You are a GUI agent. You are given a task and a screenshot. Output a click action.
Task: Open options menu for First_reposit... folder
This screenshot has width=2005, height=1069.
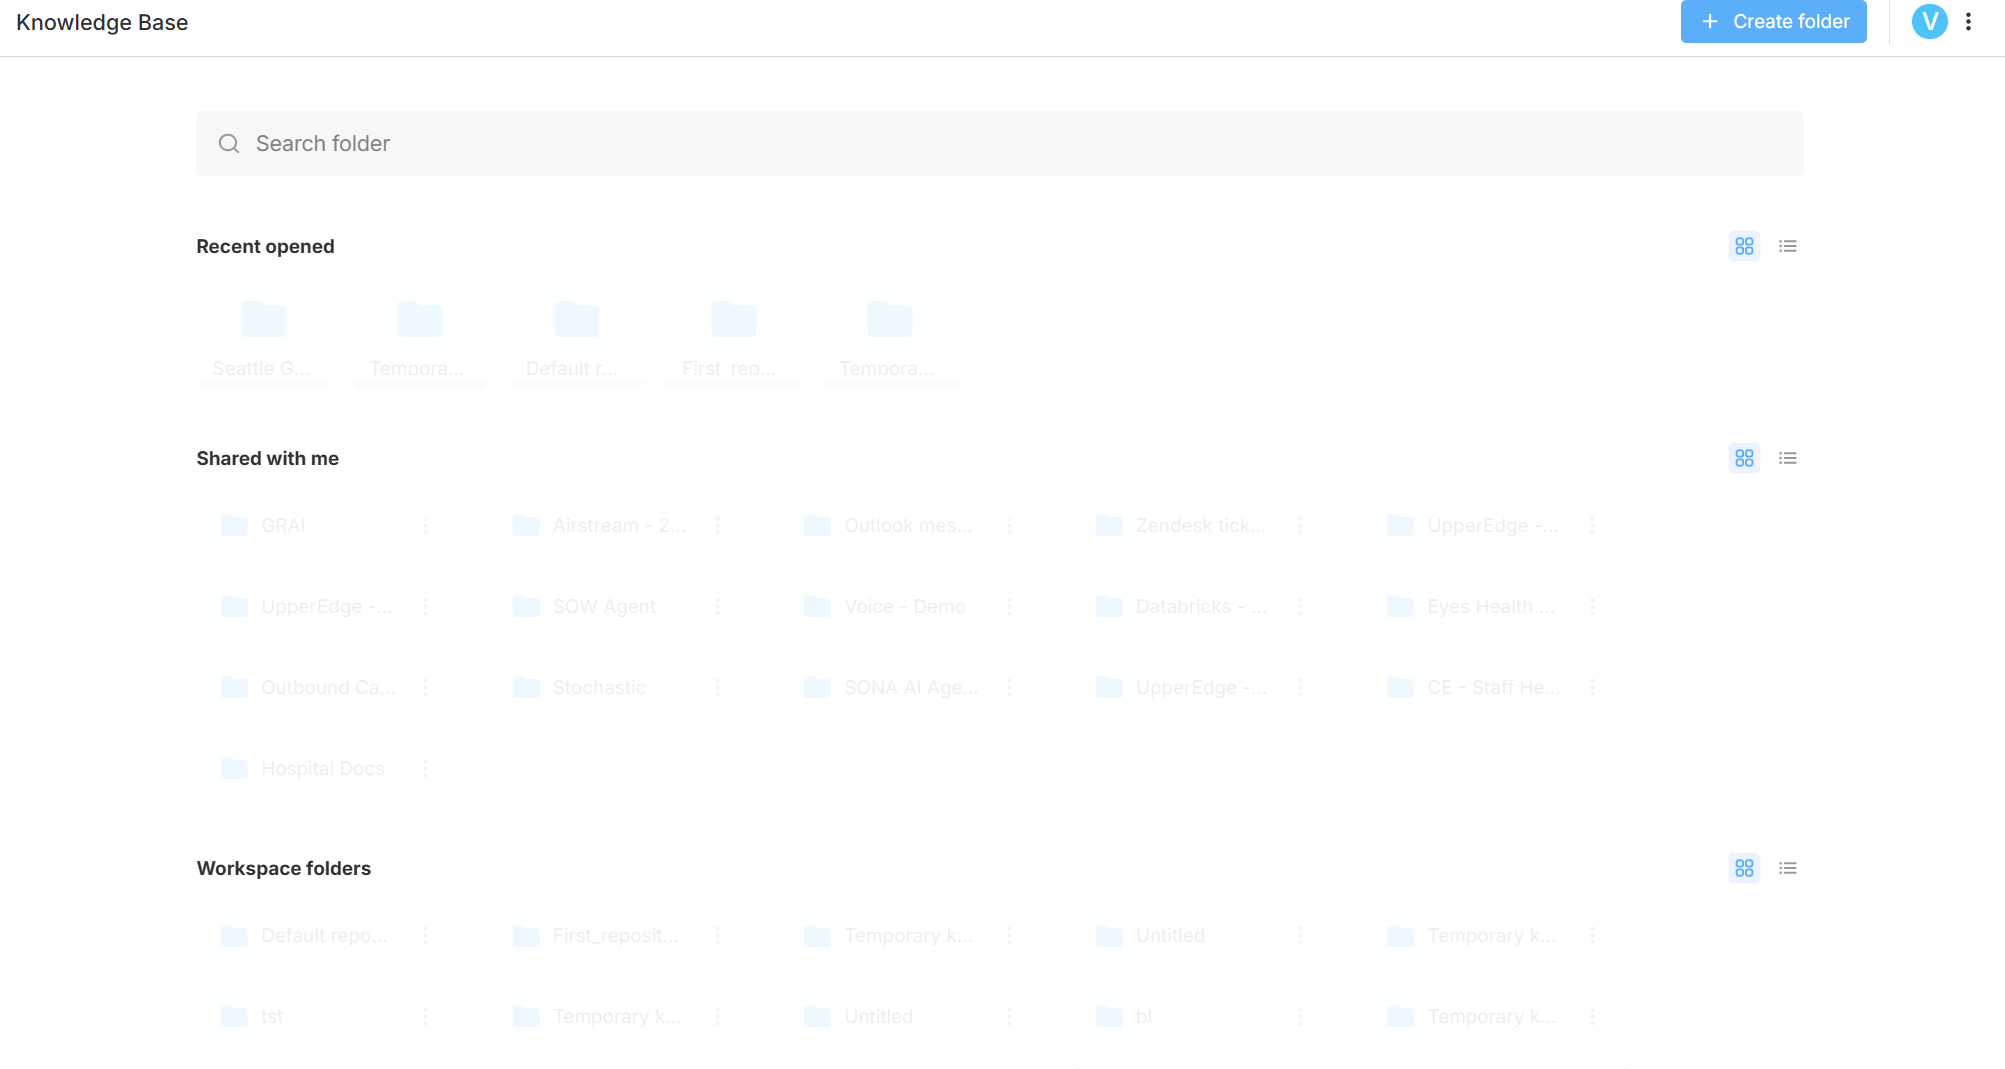[717, 936]
